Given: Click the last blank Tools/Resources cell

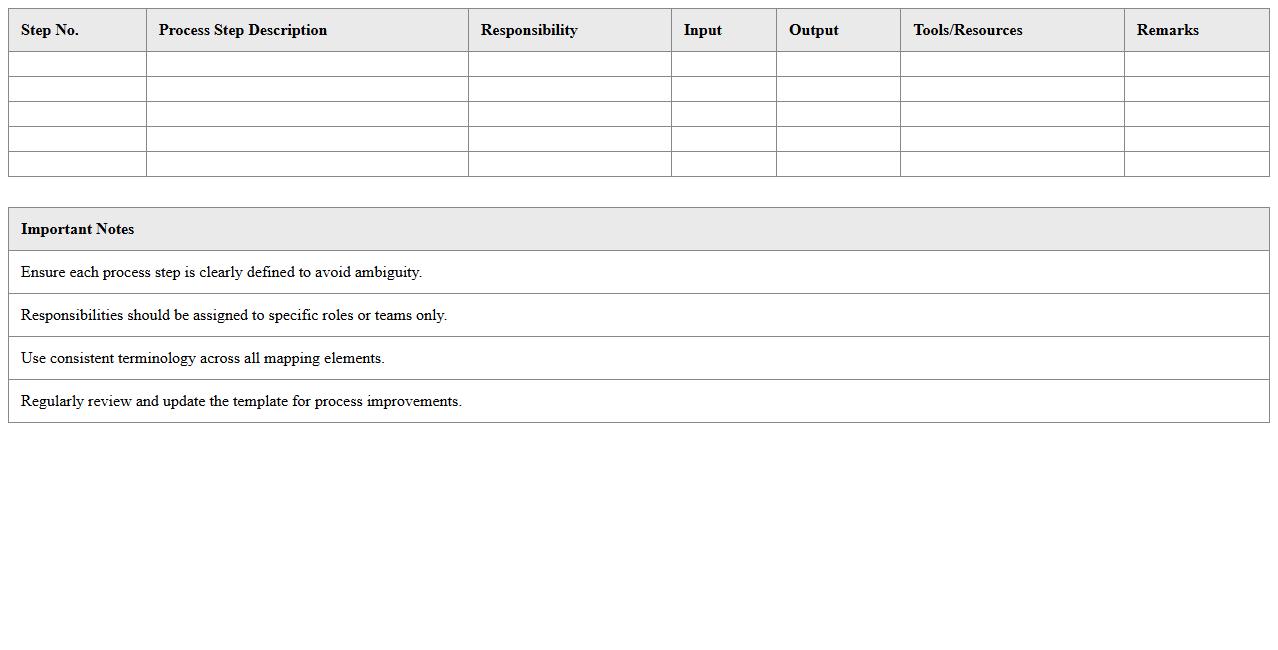Looking at the screenshot, I should point(1012,164).
